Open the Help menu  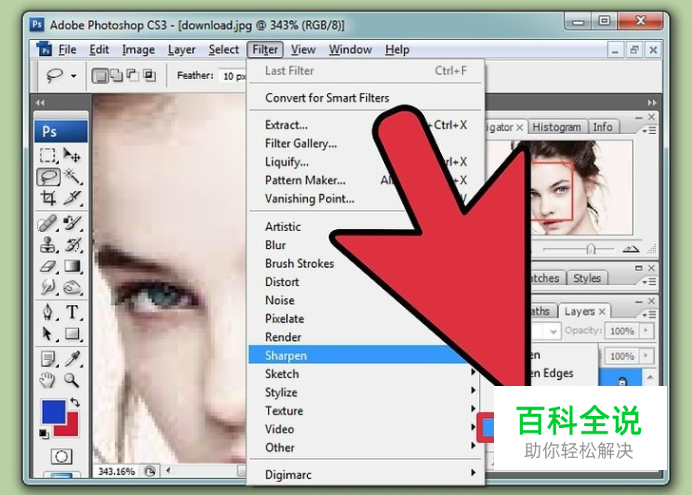click(397, 49)
